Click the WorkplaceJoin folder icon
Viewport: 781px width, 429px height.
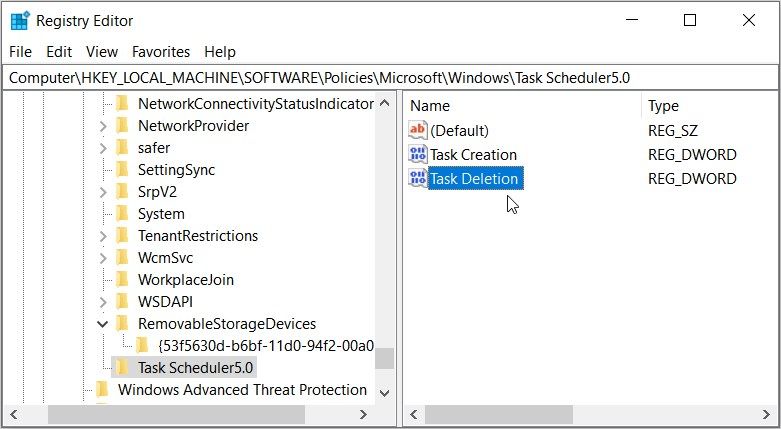(122, 280)
